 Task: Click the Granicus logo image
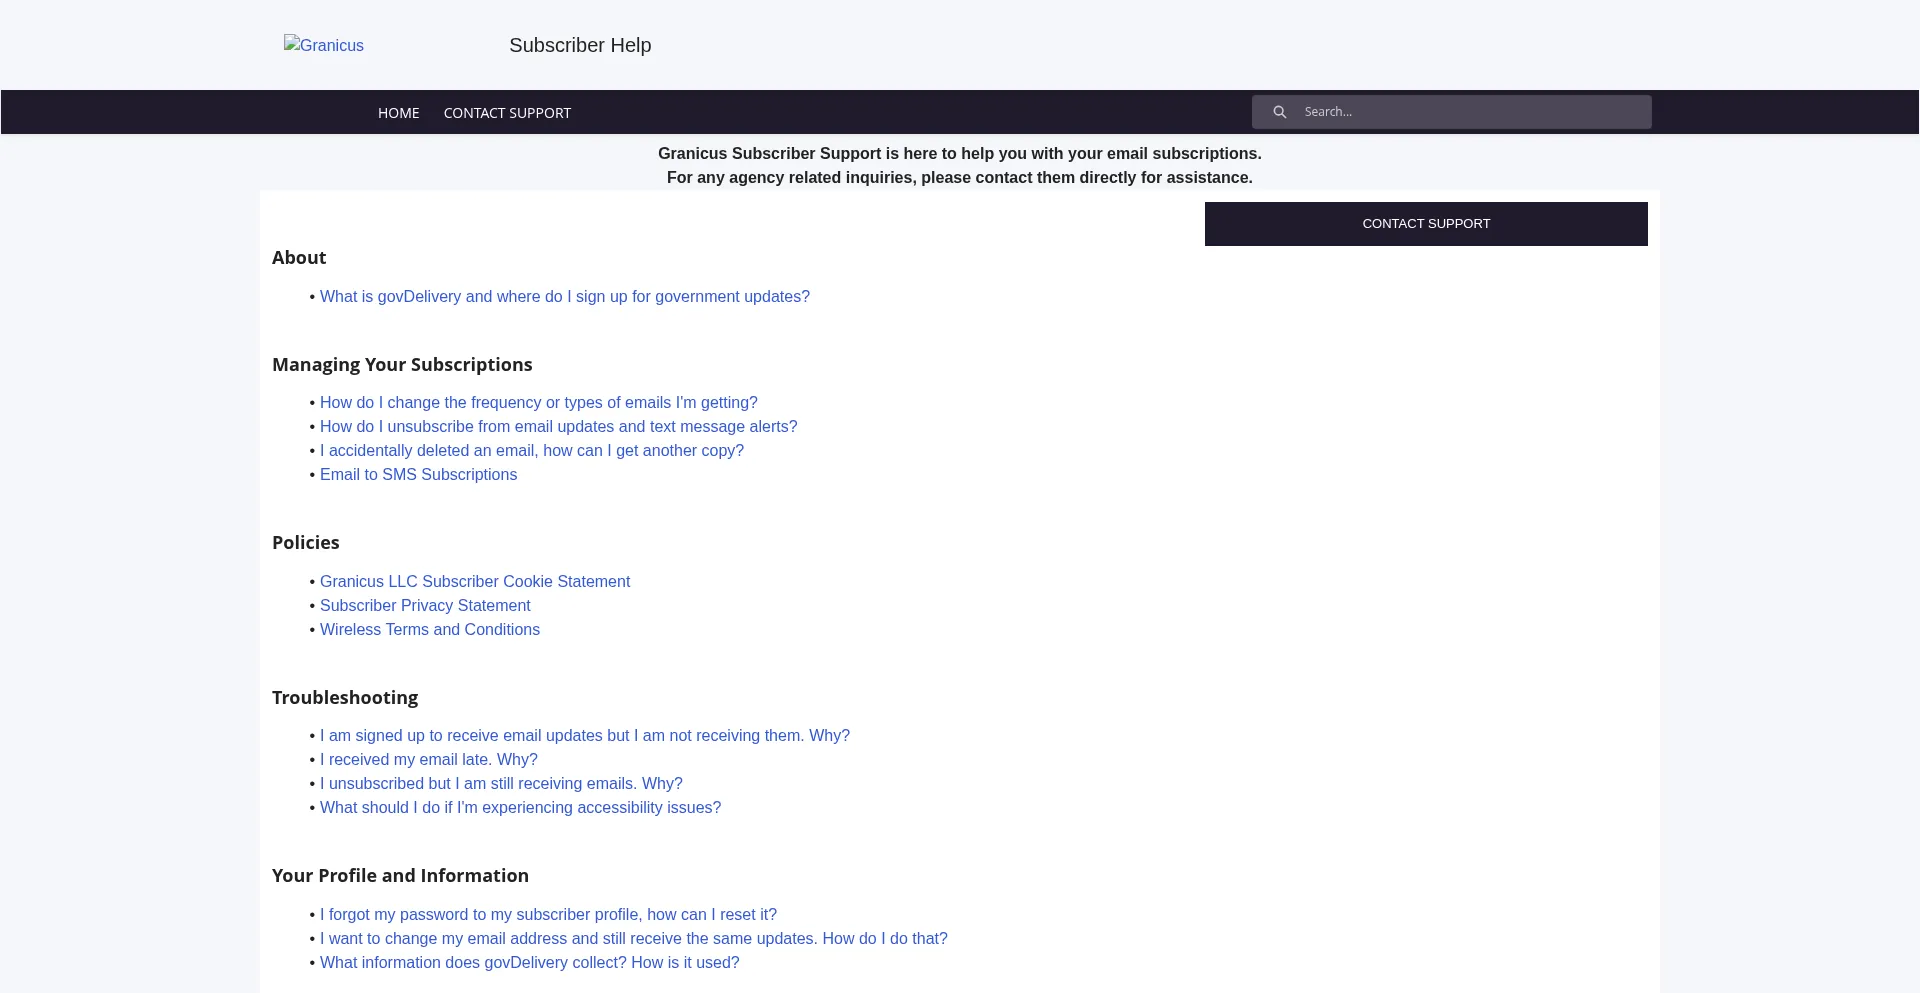[324, 45]
